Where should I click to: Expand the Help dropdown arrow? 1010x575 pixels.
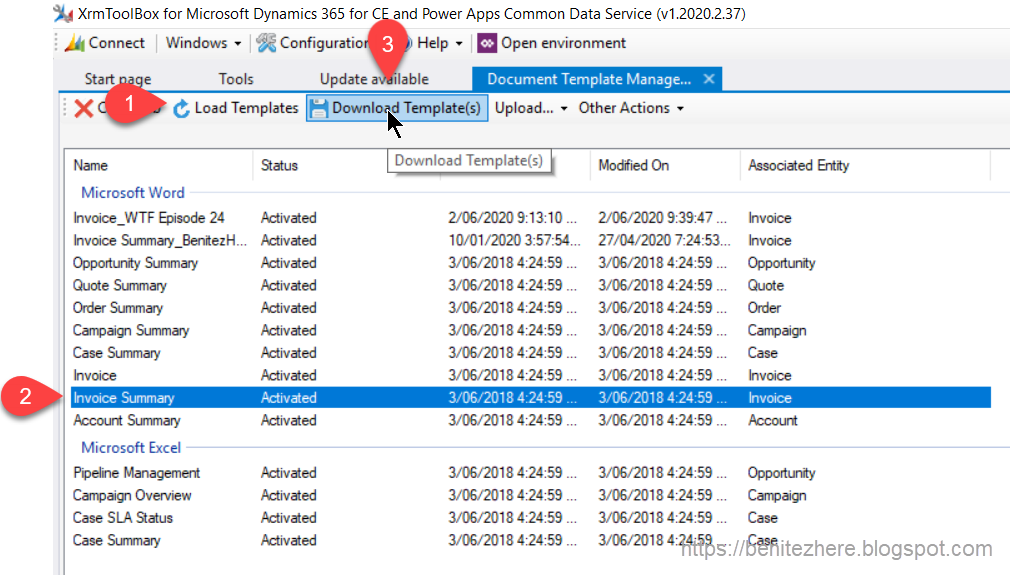point(459,44)
